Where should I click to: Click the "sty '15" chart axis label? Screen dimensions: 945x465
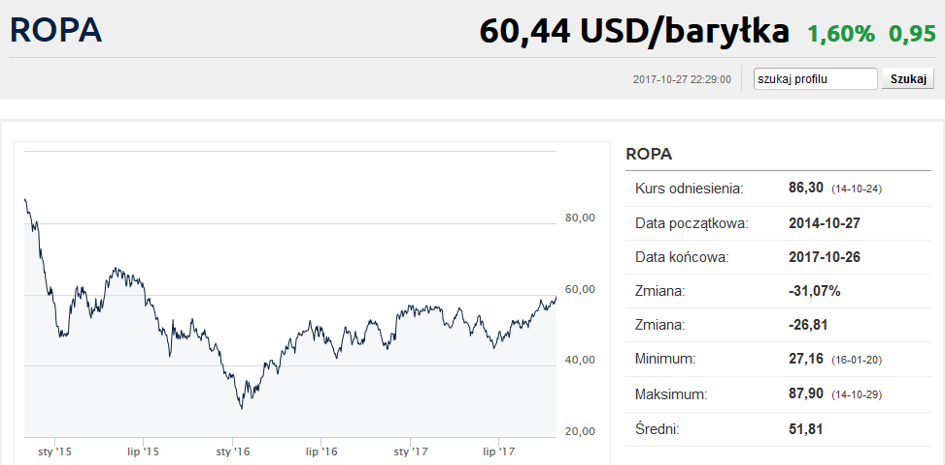point(55,452)
